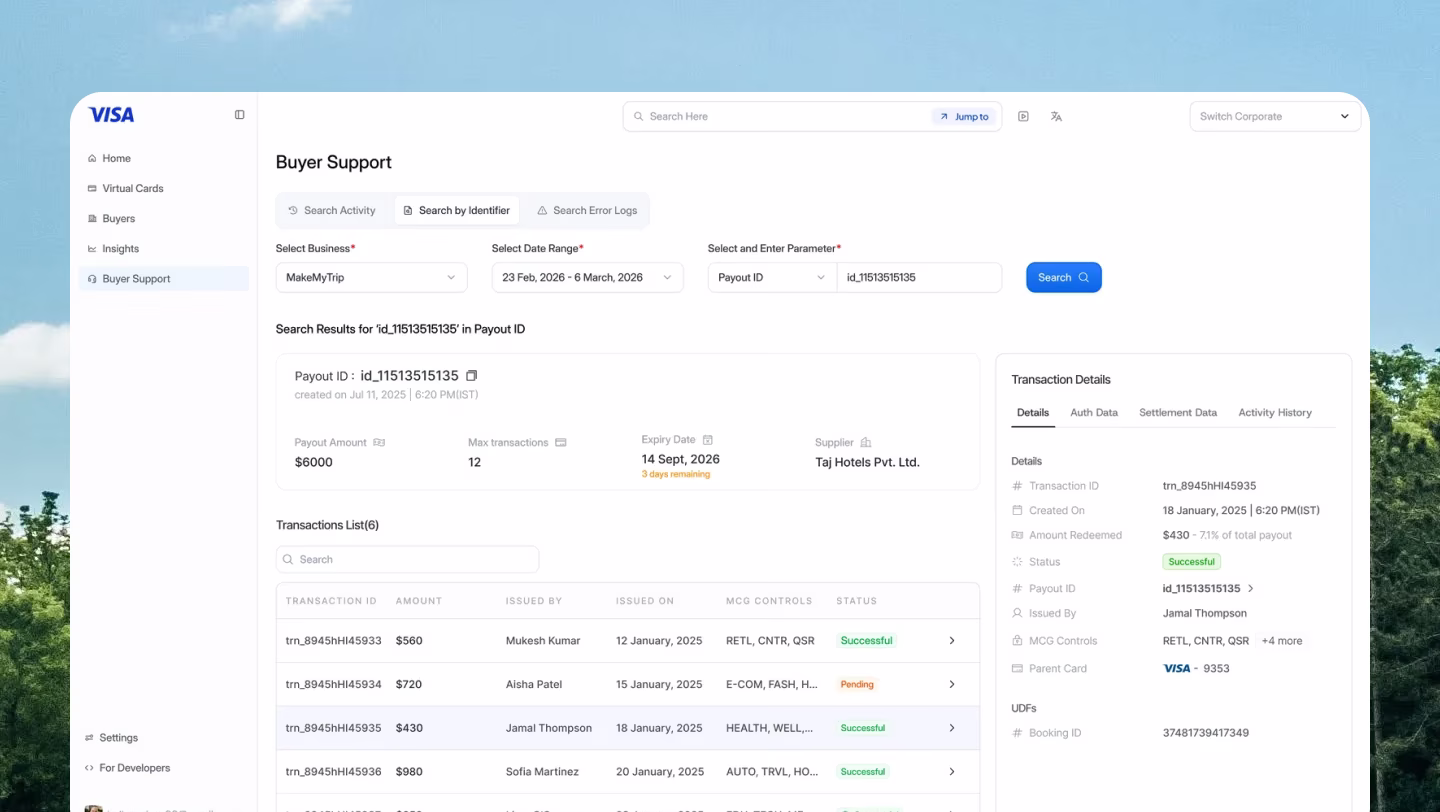
Task: Click the language translate icon
Action: click(1056, 117)
